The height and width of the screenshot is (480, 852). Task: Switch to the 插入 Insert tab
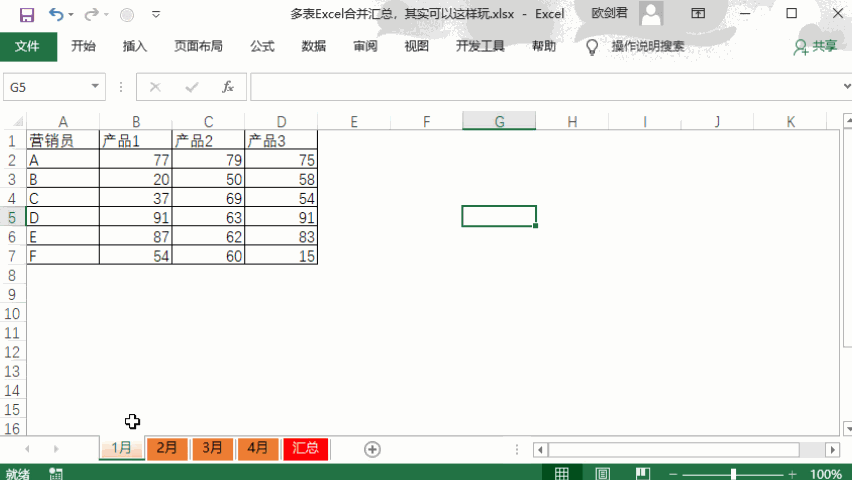[135, 46]
